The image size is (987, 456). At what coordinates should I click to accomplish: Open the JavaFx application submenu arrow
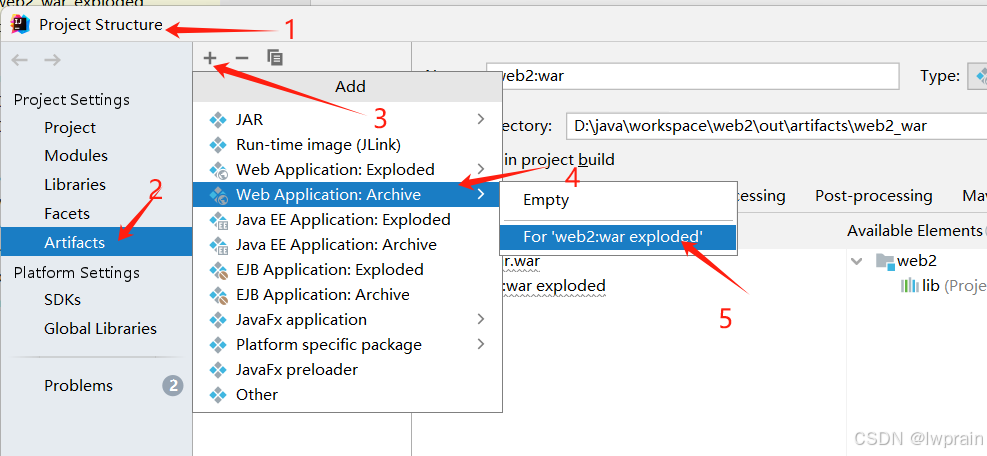pos(481,319)
